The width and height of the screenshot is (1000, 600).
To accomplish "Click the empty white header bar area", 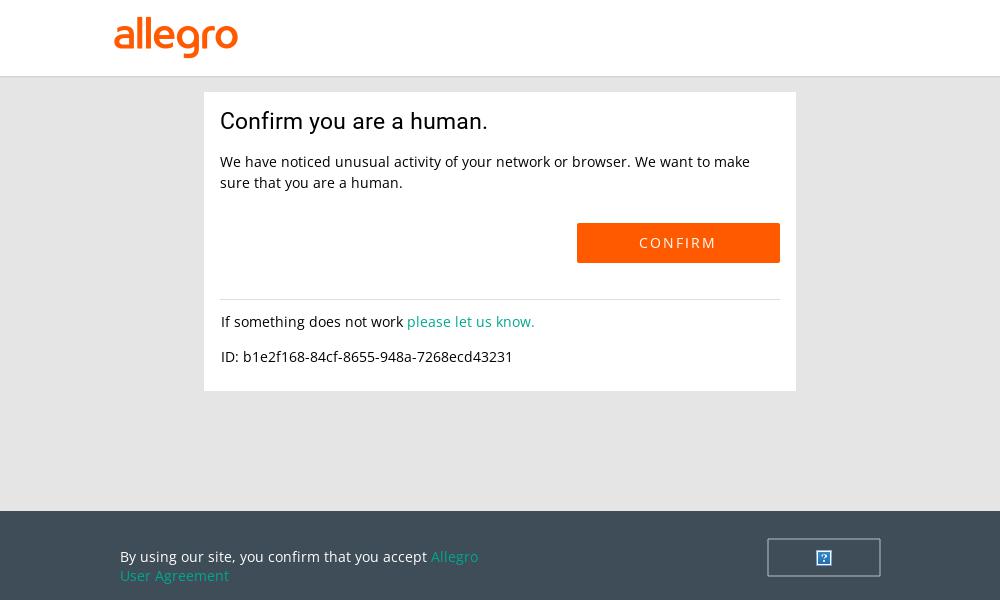I will click(x=606, y=38).
